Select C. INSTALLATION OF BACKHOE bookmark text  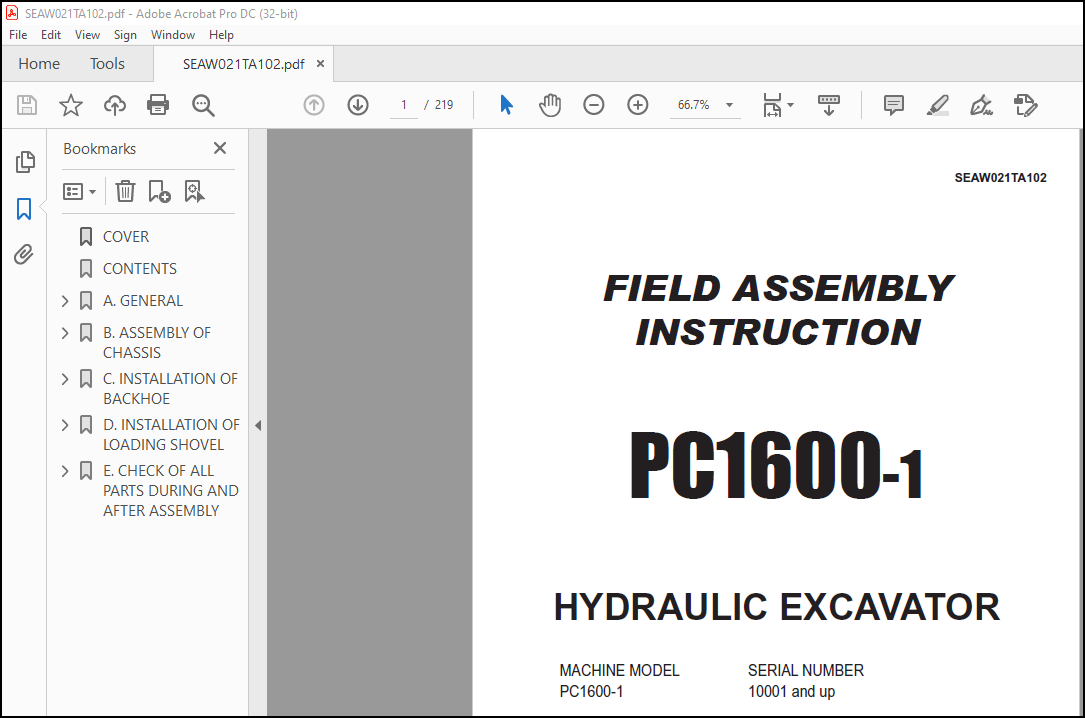(170, 389)
